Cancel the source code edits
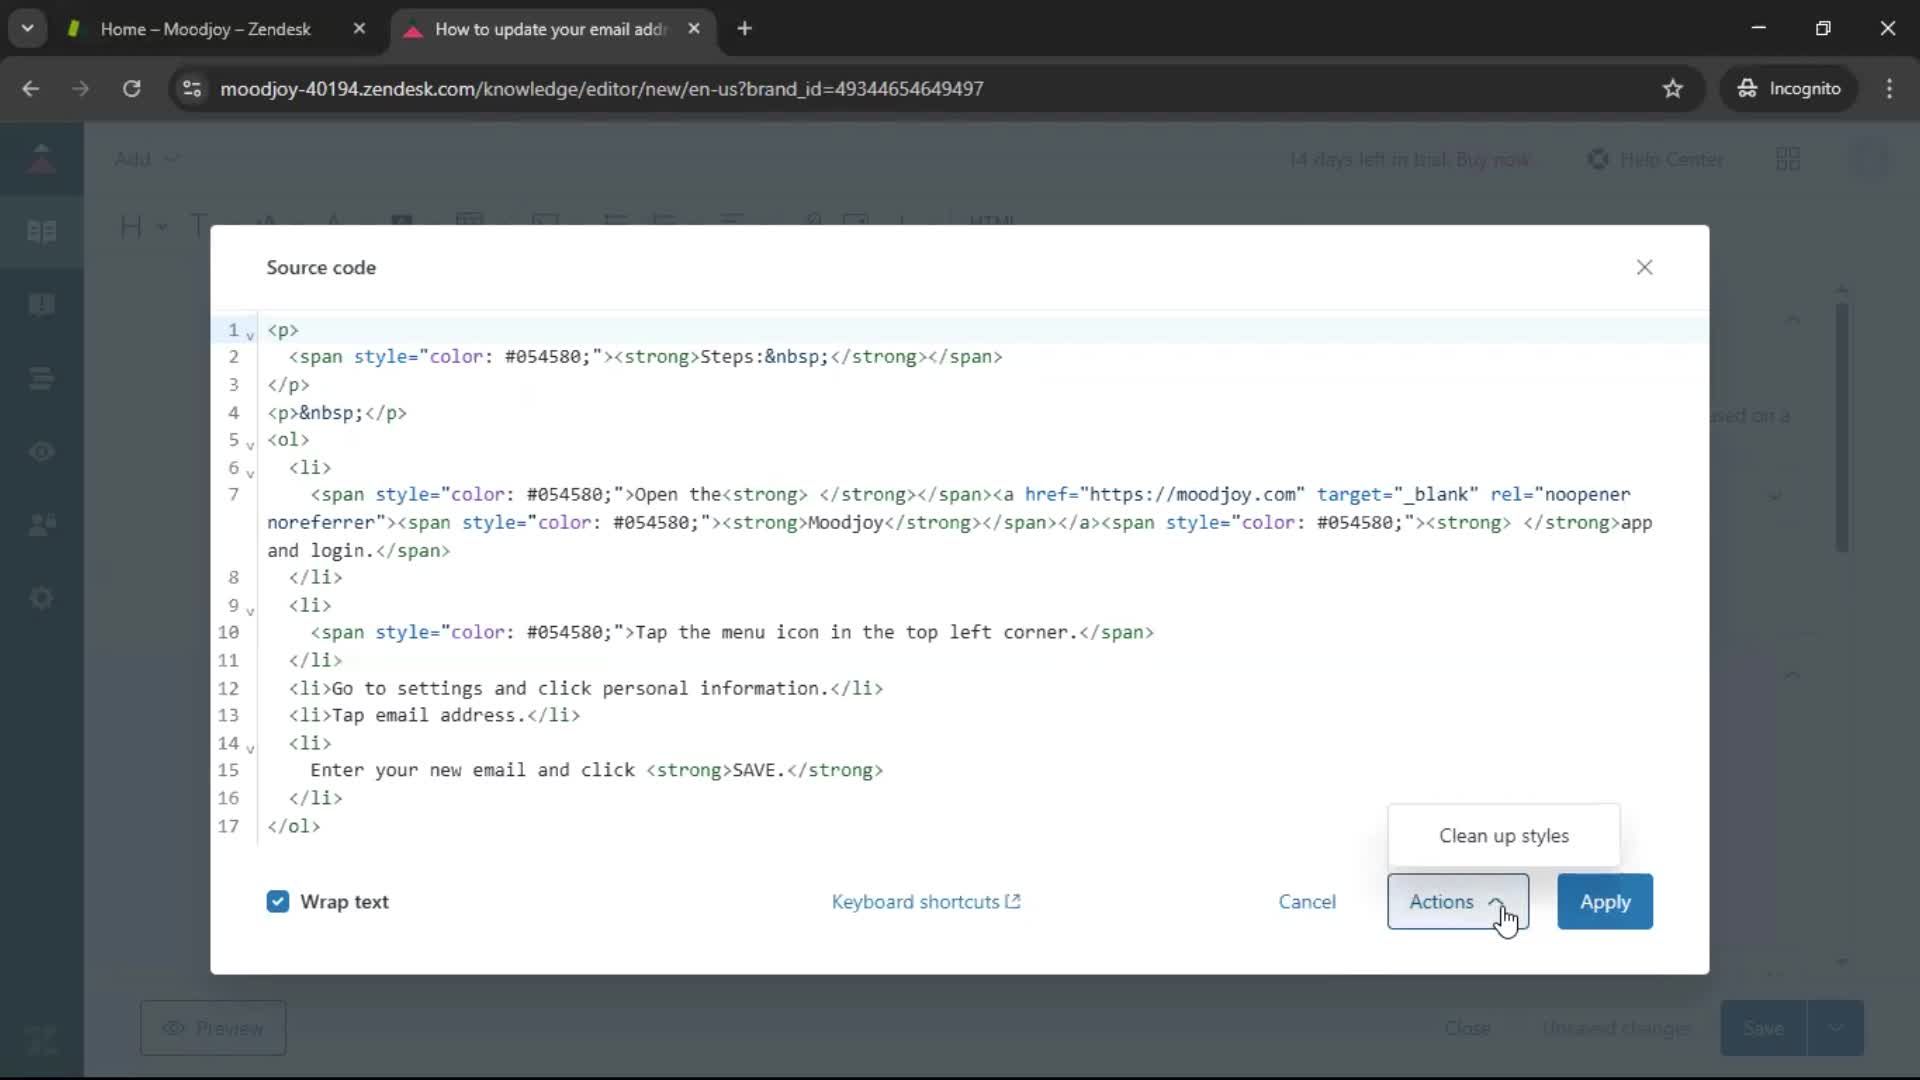The height and width of the screenshot is (1080, 1920). pos(1307,902)
